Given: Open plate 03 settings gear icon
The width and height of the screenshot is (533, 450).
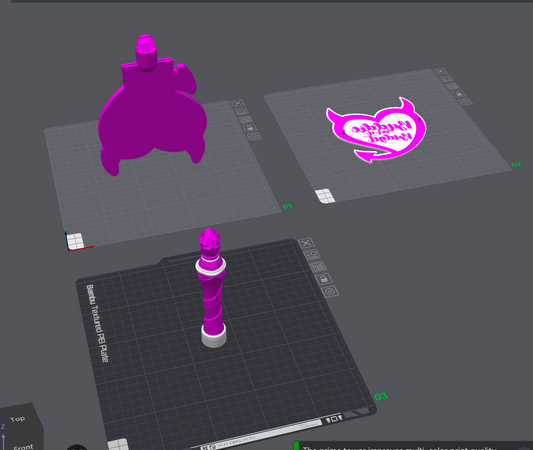Looking at the screenshot, I should 329,292.
